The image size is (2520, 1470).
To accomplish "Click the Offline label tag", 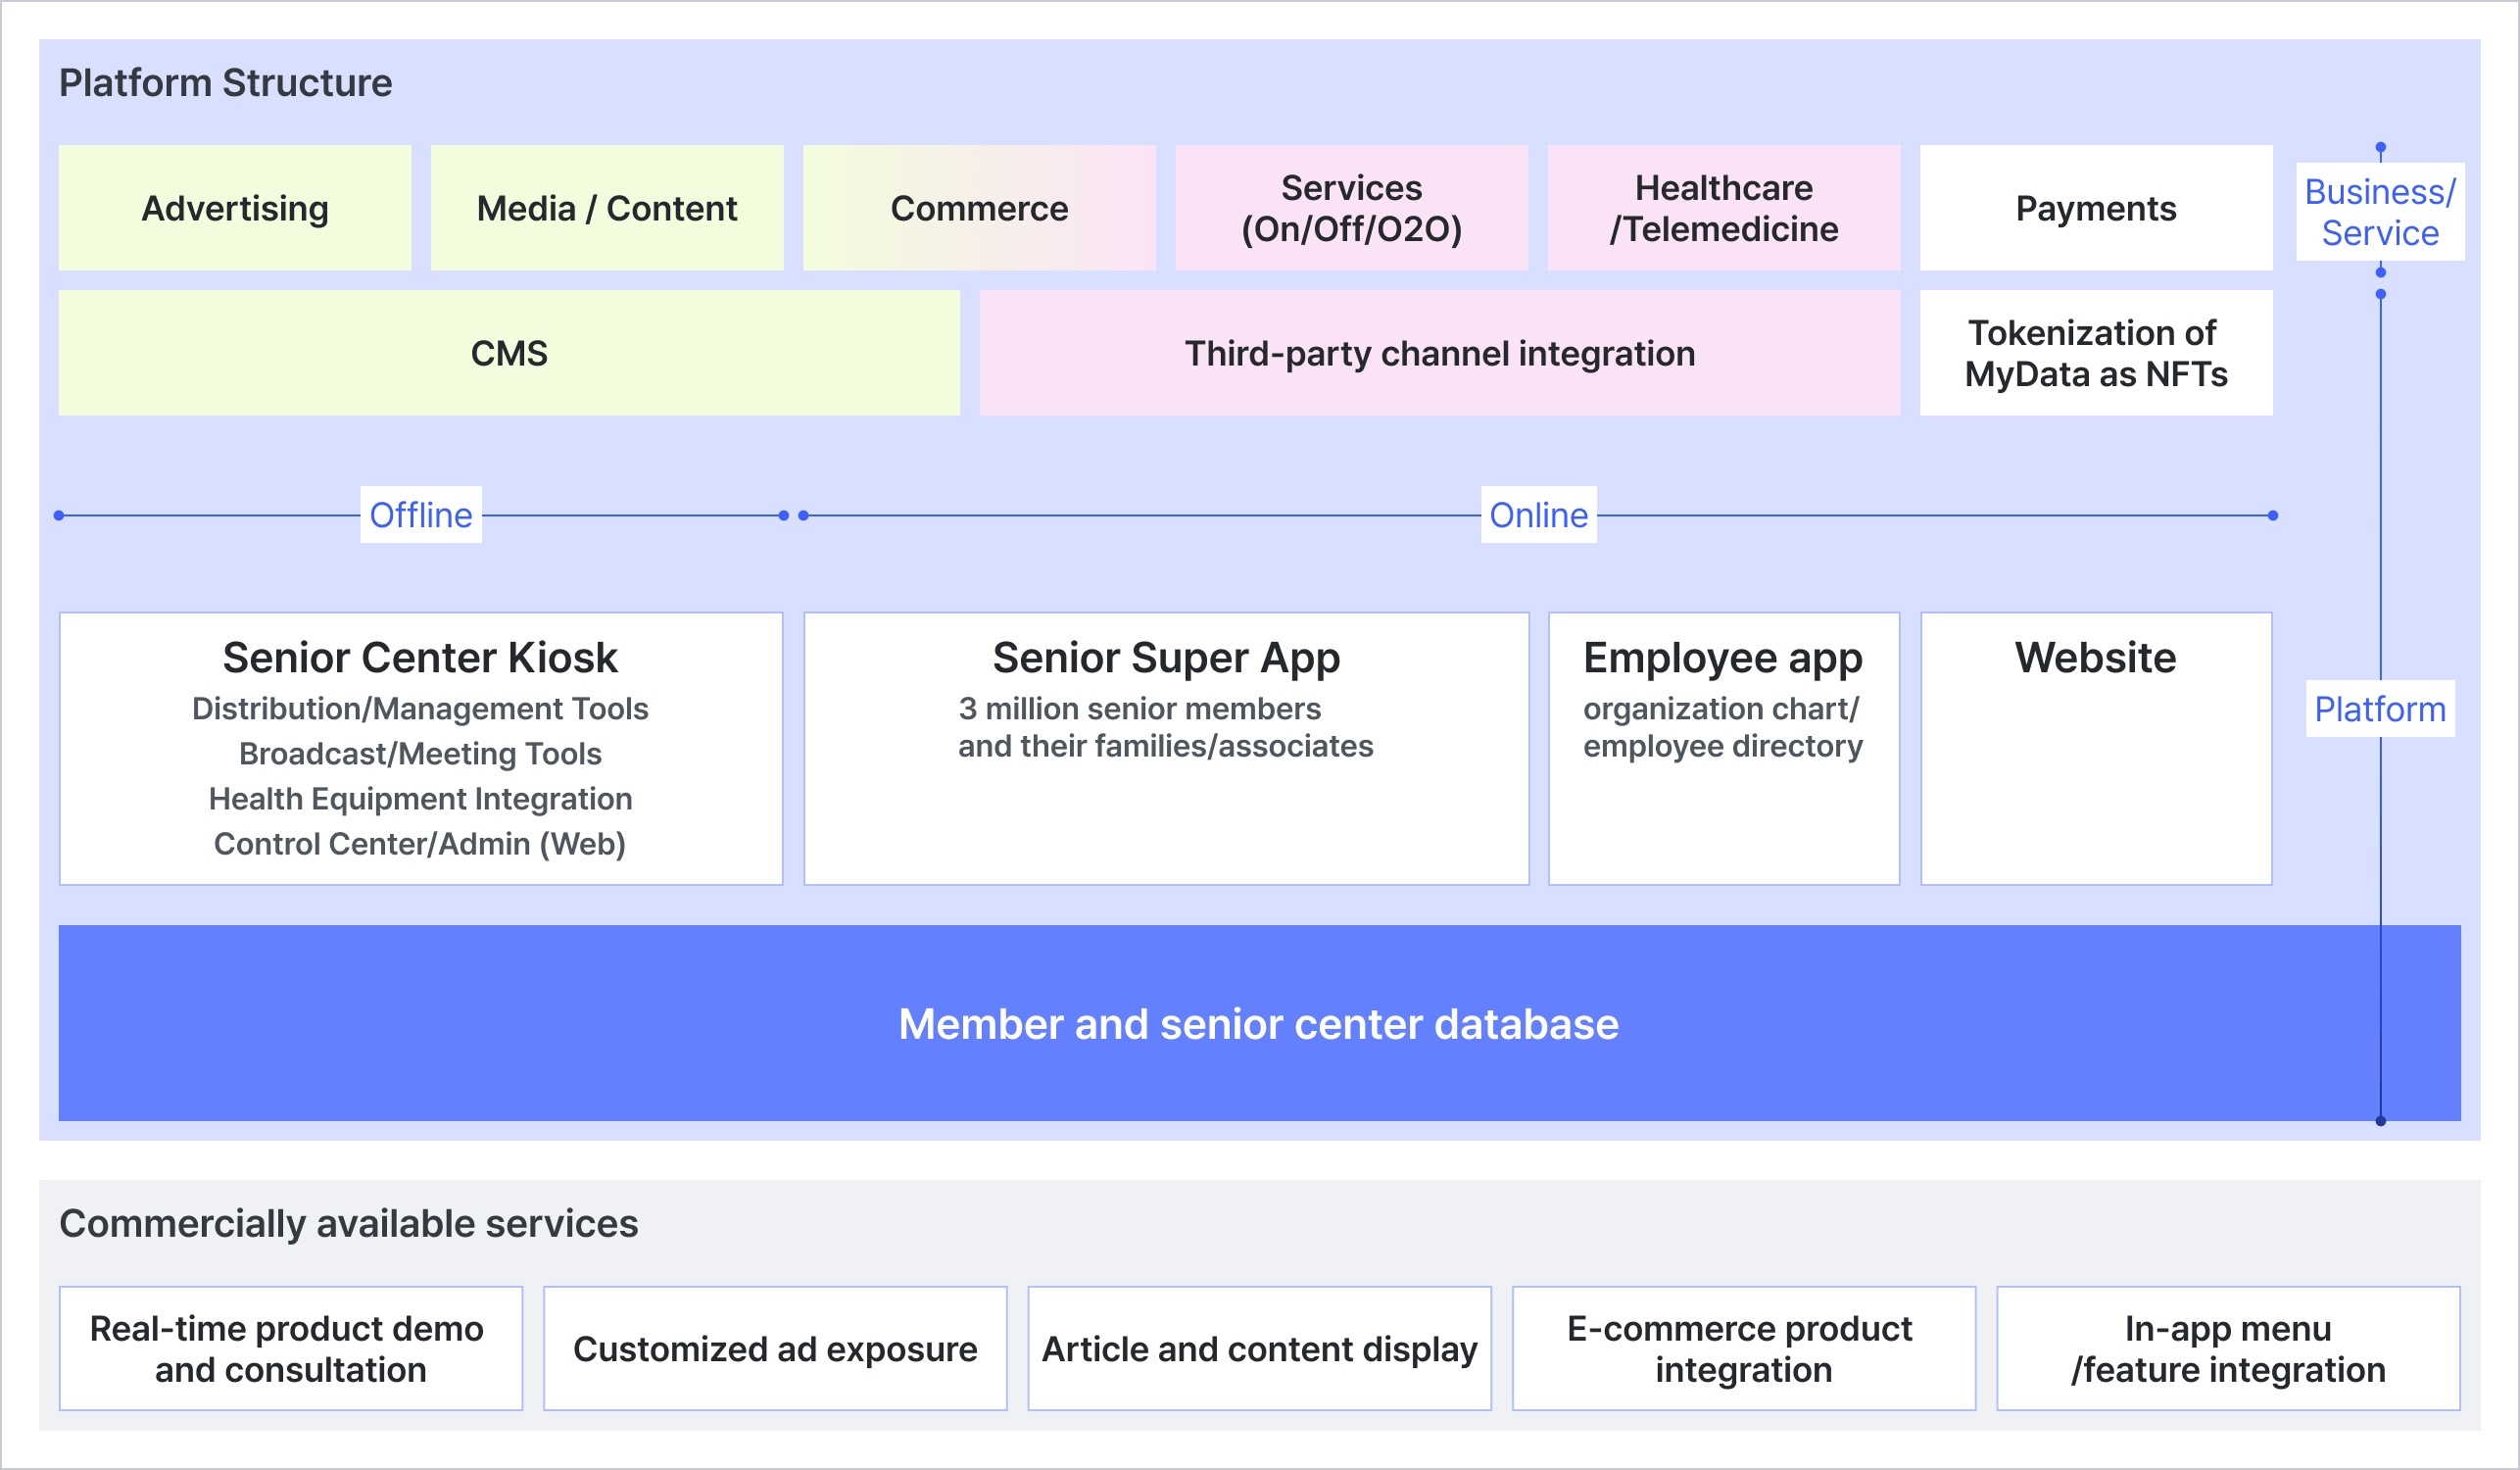I will pyautogui.click(x=420, y=515).
